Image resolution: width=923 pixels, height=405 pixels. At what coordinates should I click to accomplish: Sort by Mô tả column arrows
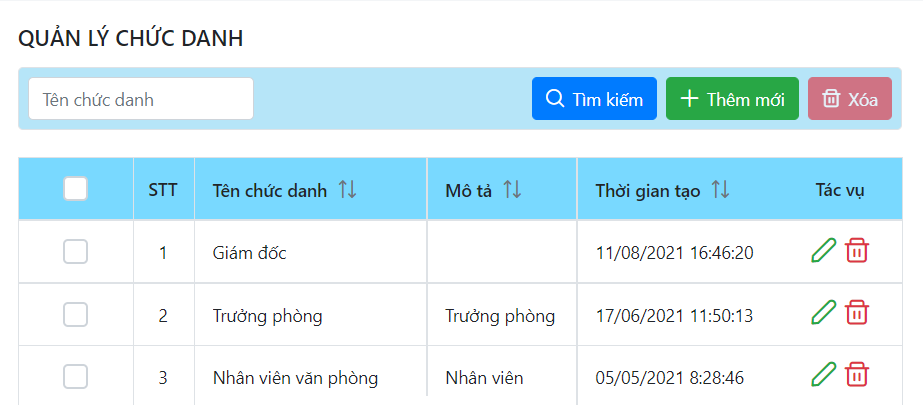point(512,189)
